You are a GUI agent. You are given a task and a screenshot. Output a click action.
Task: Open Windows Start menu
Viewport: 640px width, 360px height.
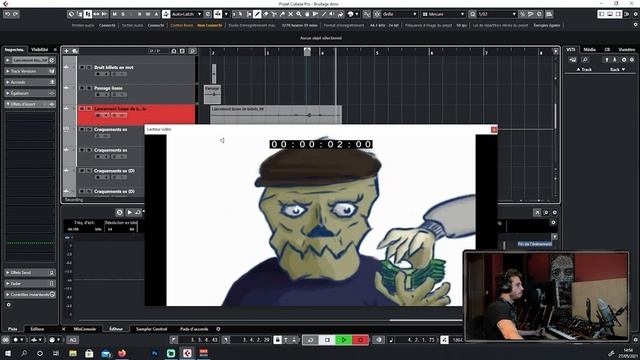point(8,353)
